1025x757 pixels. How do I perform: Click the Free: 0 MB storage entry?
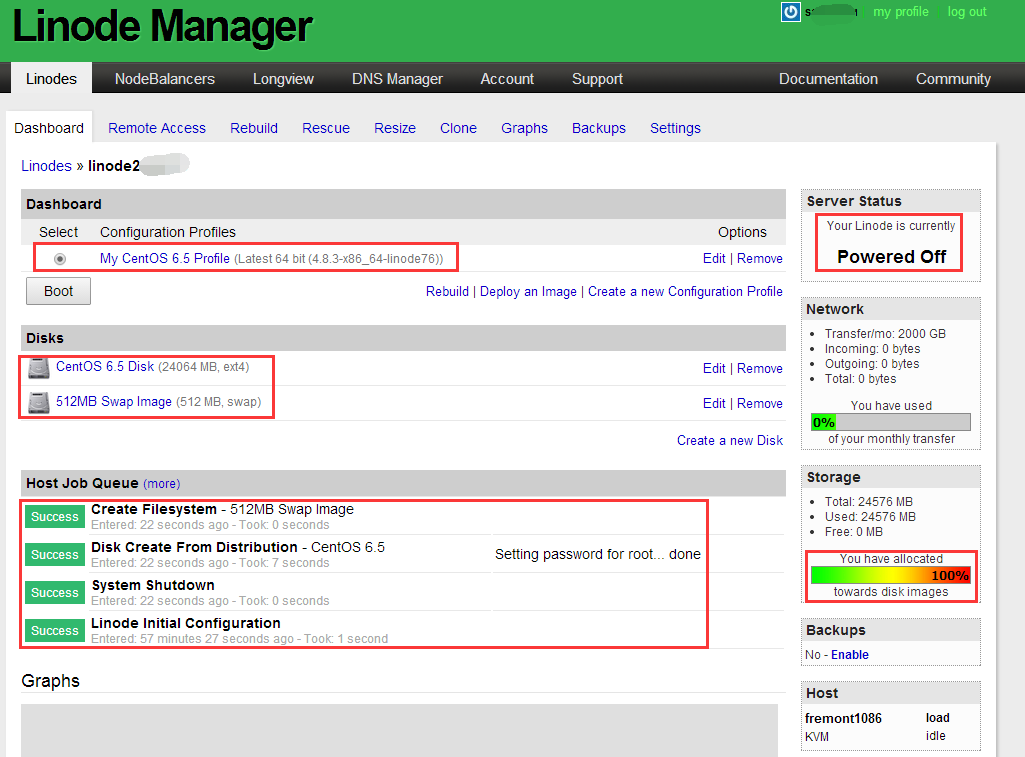[x=854, y=532]
